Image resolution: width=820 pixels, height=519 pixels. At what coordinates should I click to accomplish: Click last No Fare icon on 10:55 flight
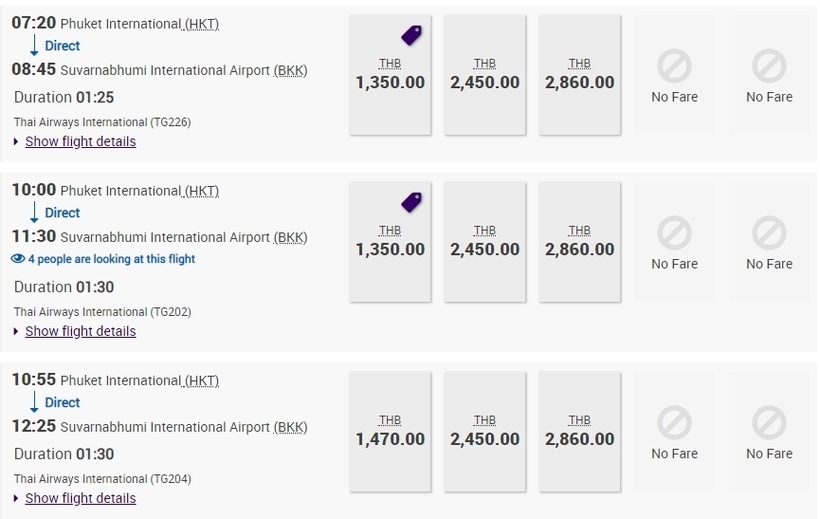pos(769,425)
